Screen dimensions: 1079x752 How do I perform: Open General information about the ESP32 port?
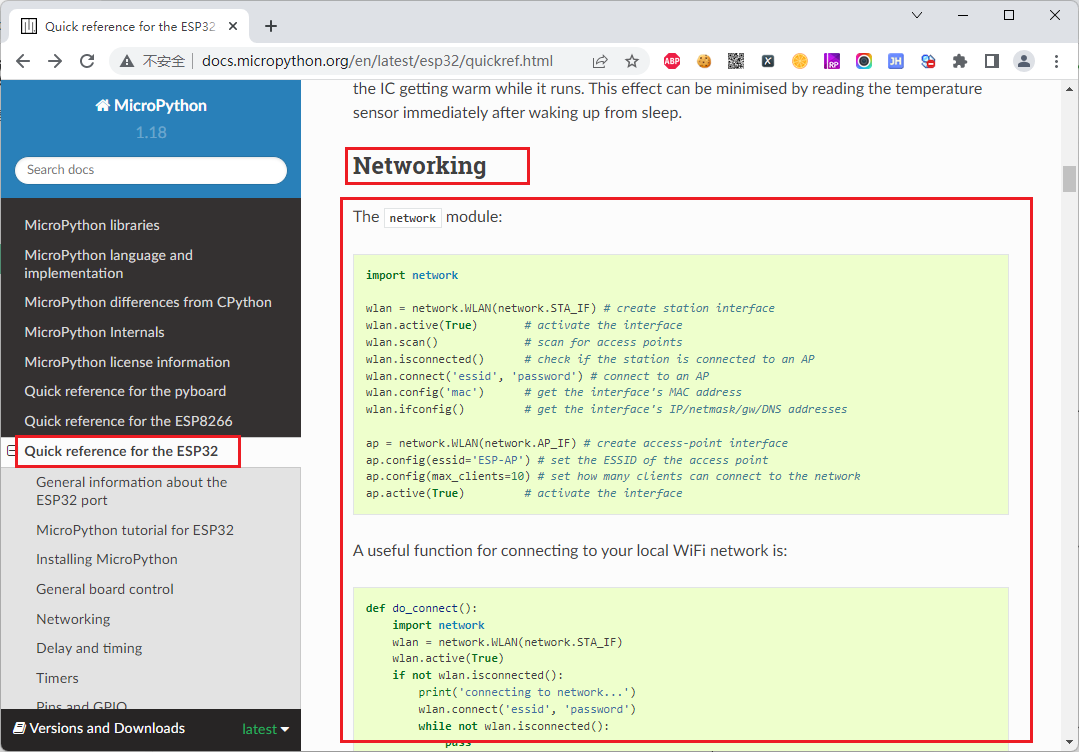[x=131, y=491]
